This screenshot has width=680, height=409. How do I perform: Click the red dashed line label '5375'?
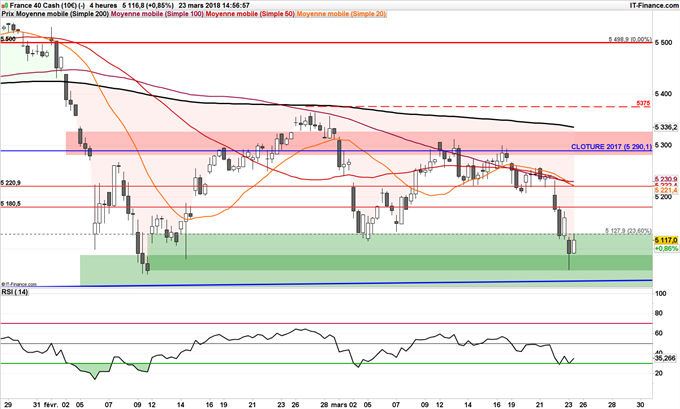tap(643, 103)
